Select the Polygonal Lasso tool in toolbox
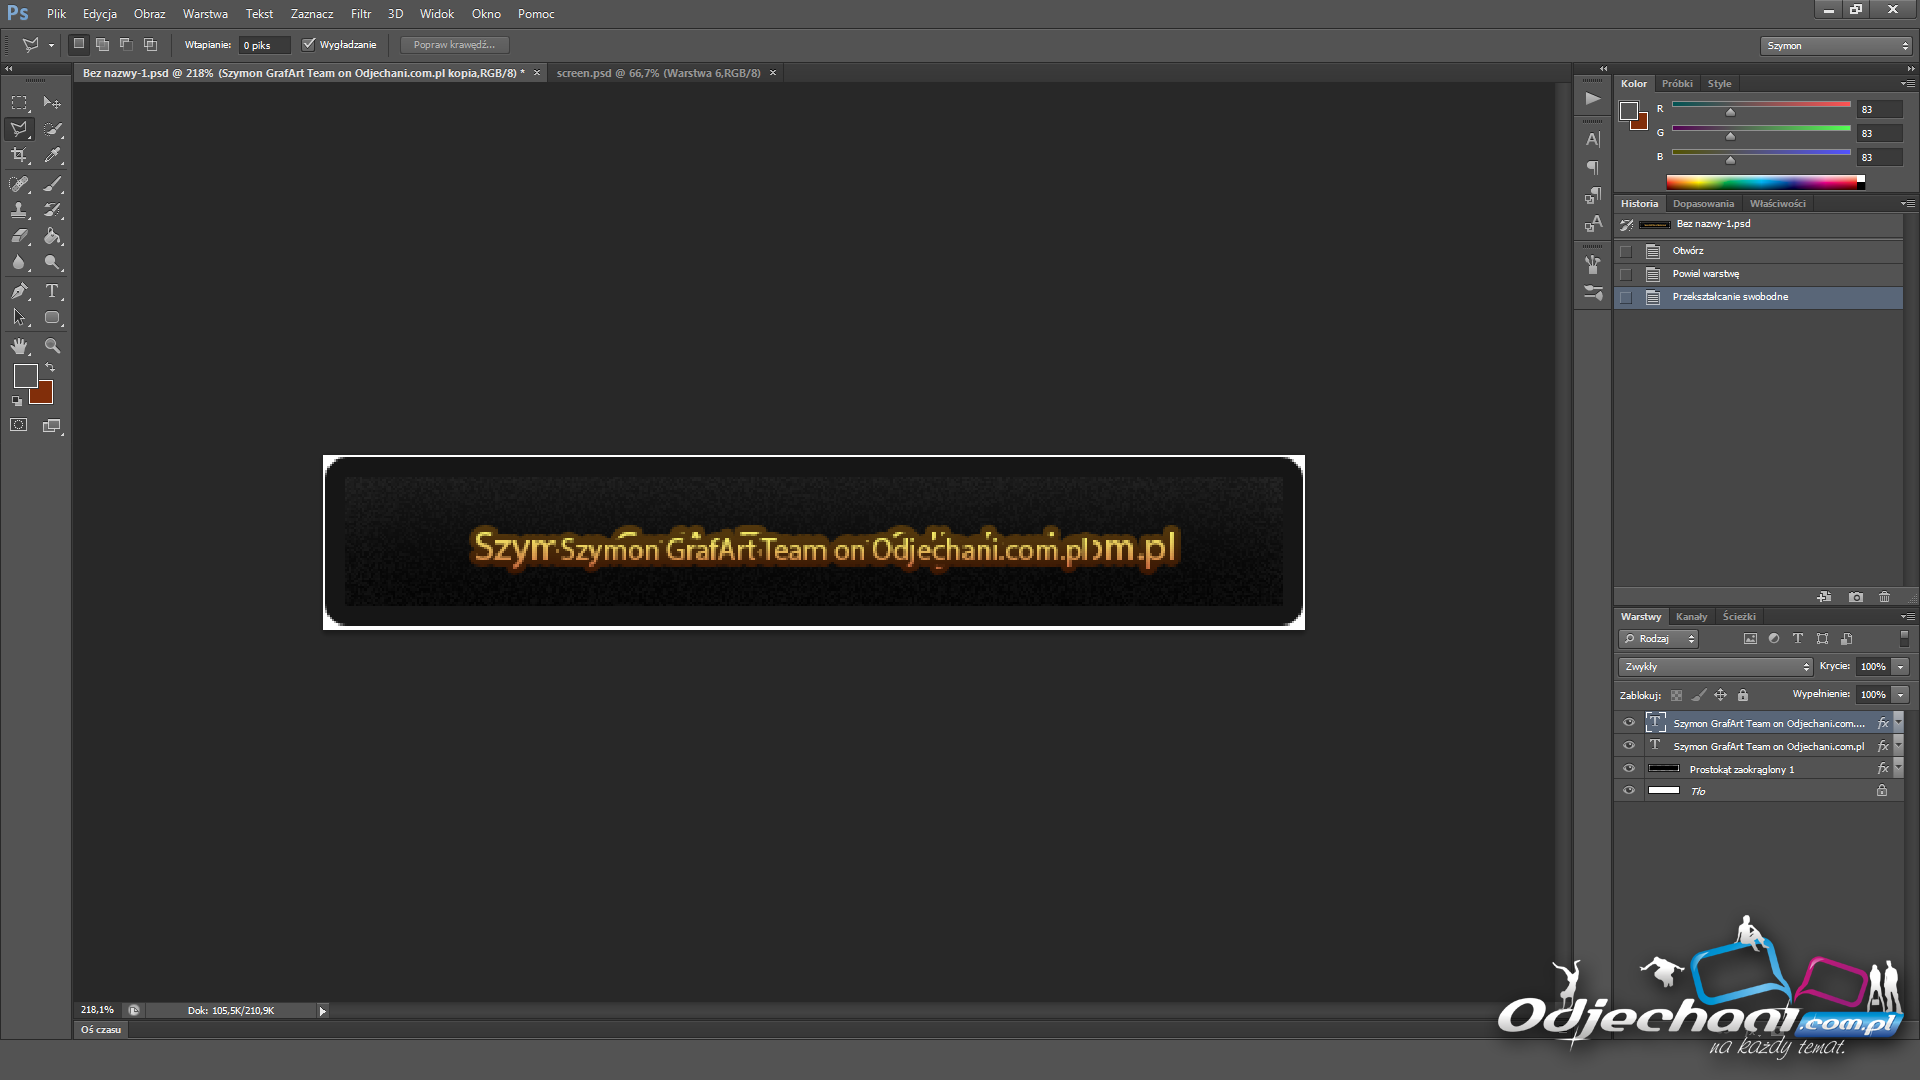The width and height of the screenshot is (1920, 1080). pos(19,129)
